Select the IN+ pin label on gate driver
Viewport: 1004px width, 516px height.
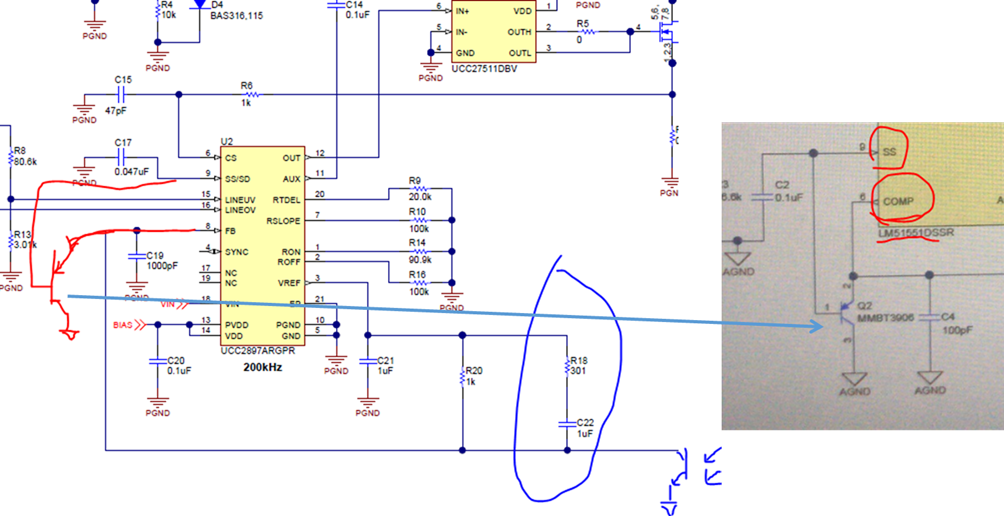pos(462,11)
